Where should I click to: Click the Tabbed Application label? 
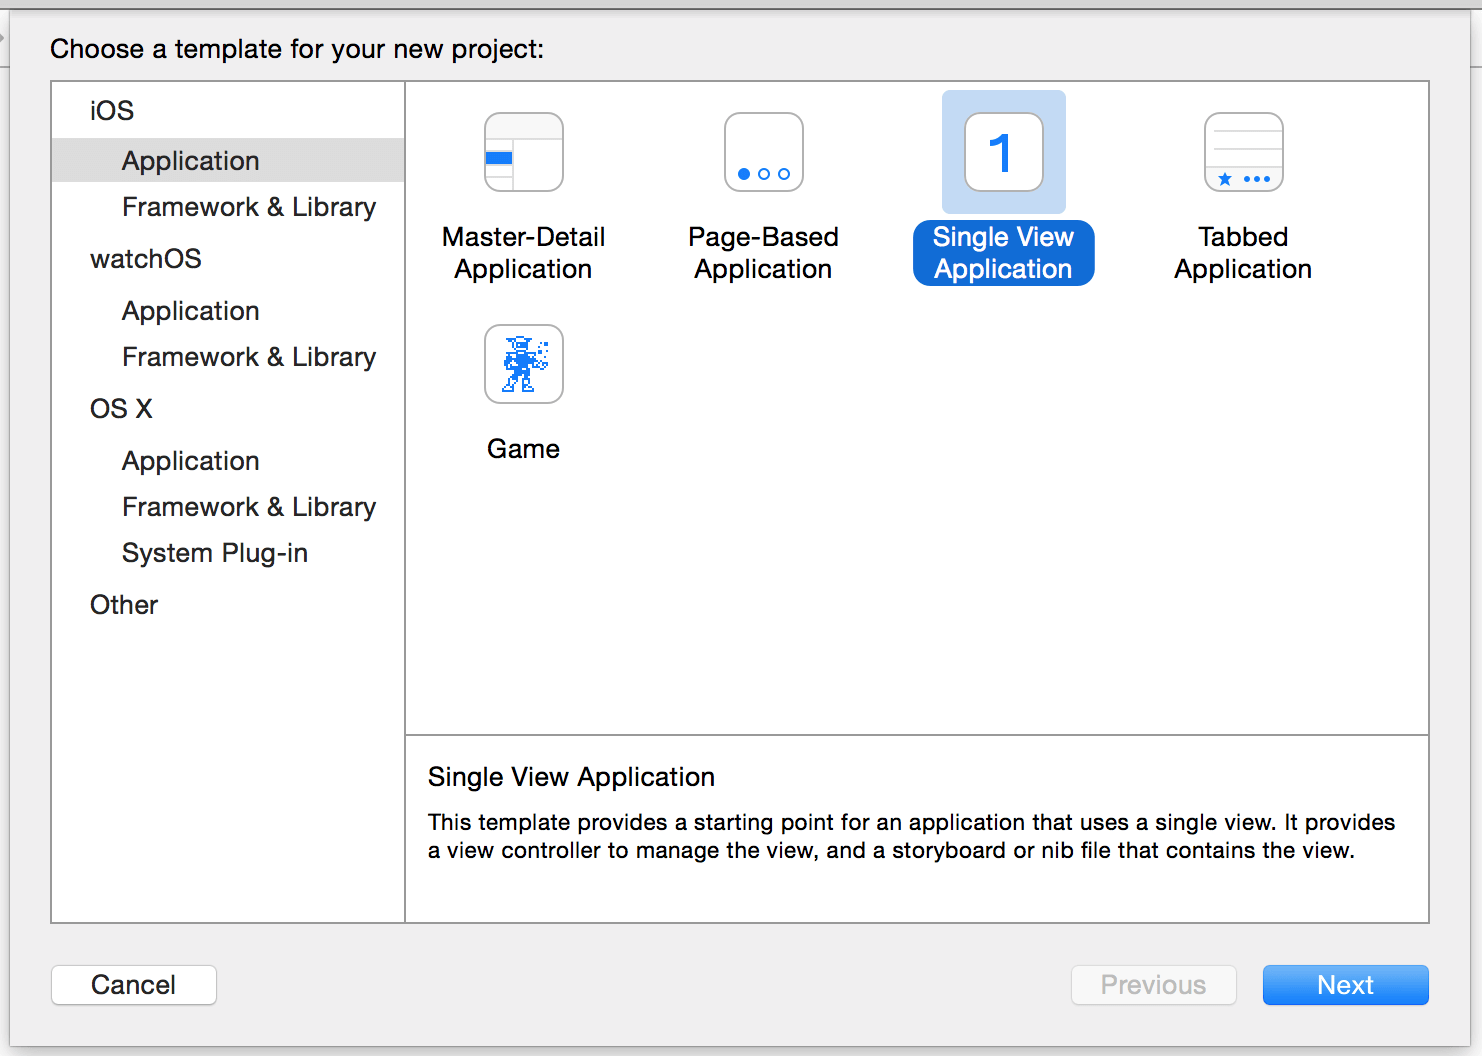pos(1243,253)
